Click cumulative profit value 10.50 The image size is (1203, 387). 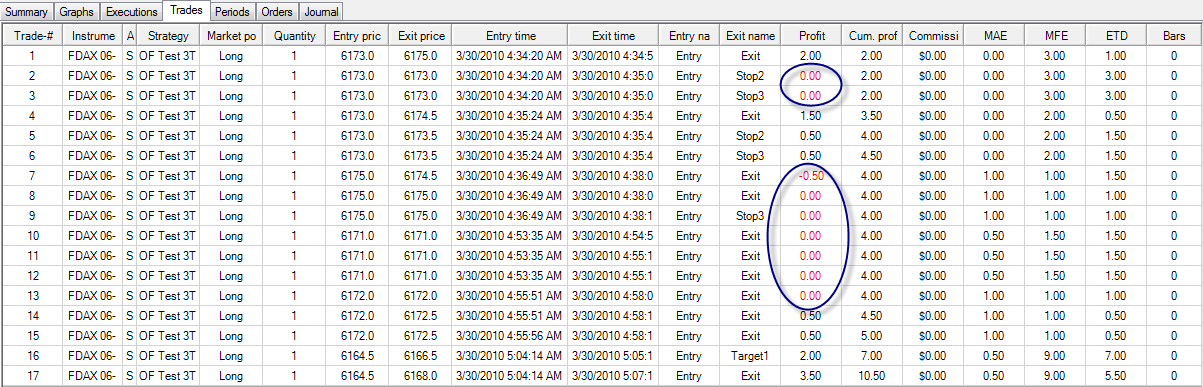coord(871,376)
